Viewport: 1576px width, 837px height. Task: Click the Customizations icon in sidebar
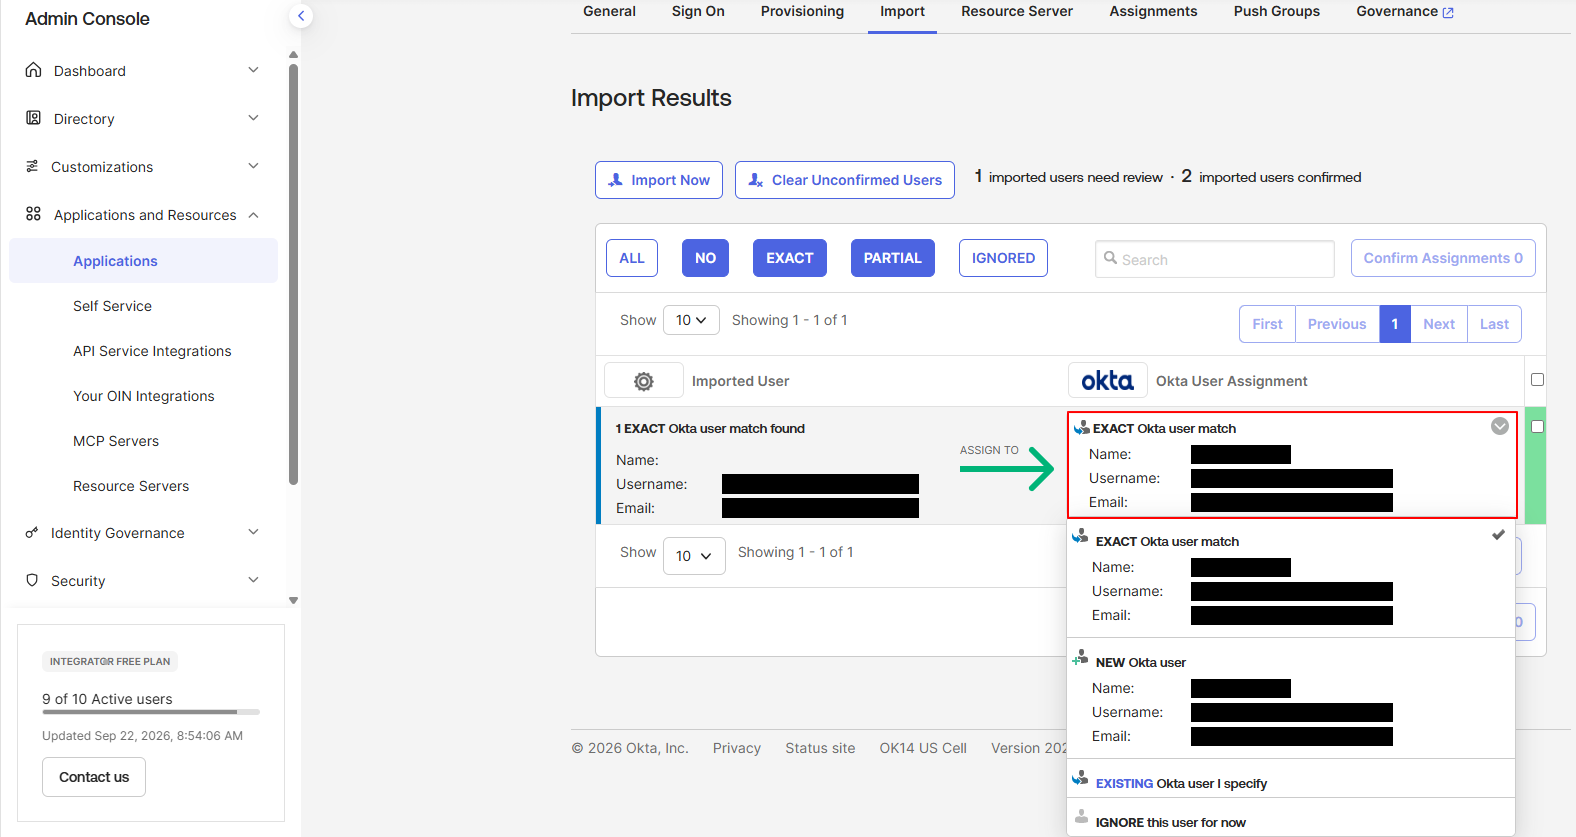[32, 166]
